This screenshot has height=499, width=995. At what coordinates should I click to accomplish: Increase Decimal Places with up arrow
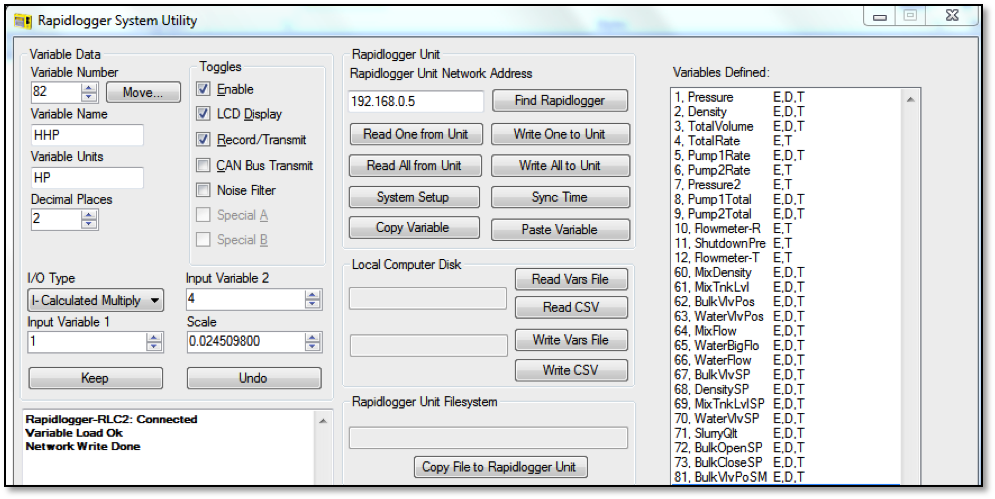(89, 215)
